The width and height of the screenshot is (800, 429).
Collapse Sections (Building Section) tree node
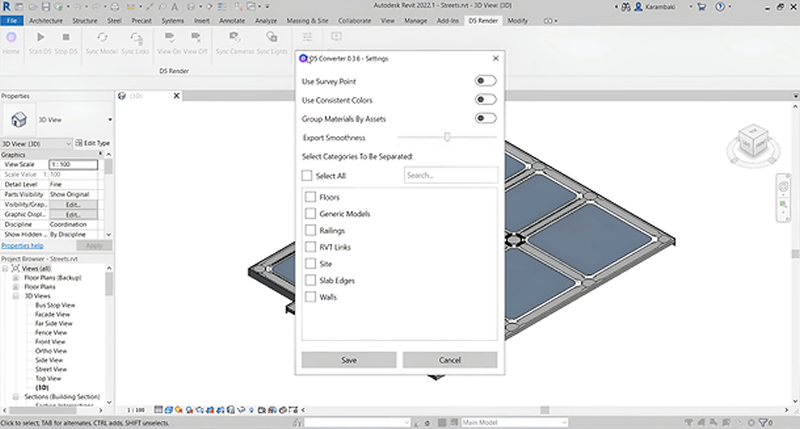point(16,396)
